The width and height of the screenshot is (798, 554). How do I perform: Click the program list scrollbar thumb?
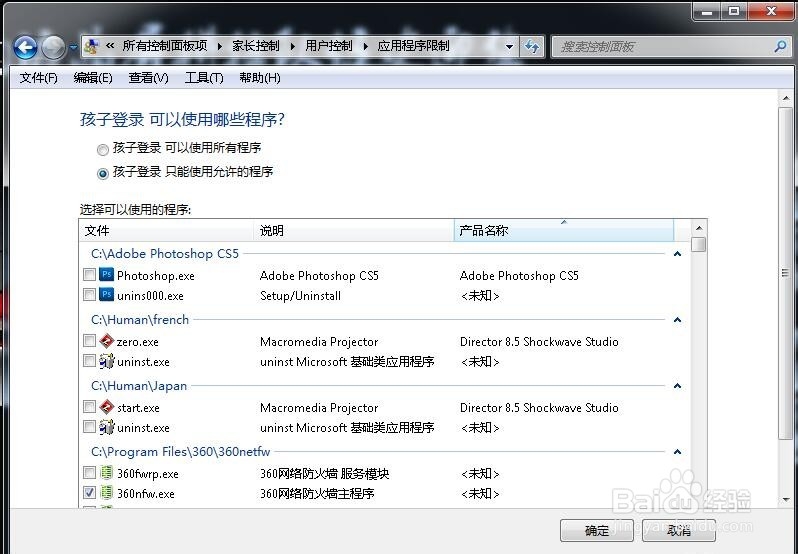pos(699,244)
